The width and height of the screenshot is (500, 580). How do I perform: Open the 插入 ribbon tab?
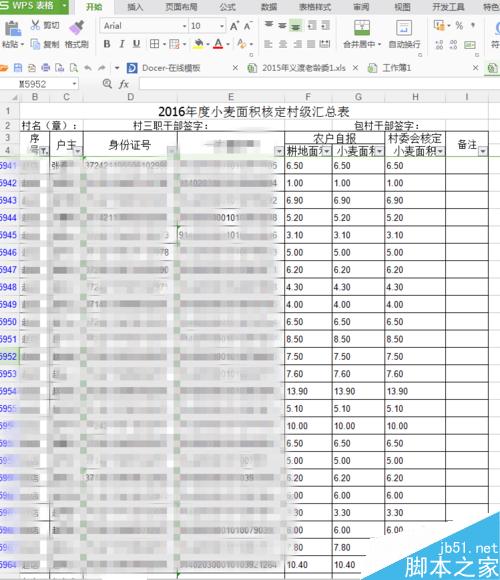(x=135, y=7)
